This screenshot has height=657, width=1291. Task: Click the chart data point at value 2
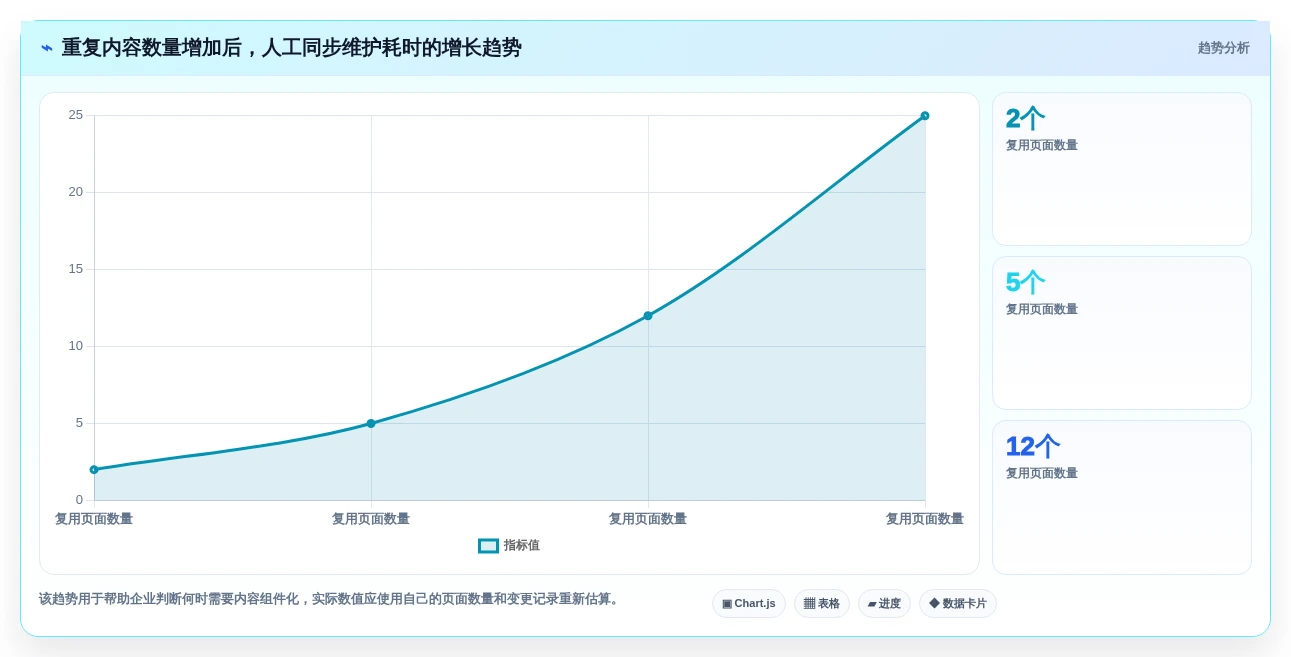pos(94,470)
